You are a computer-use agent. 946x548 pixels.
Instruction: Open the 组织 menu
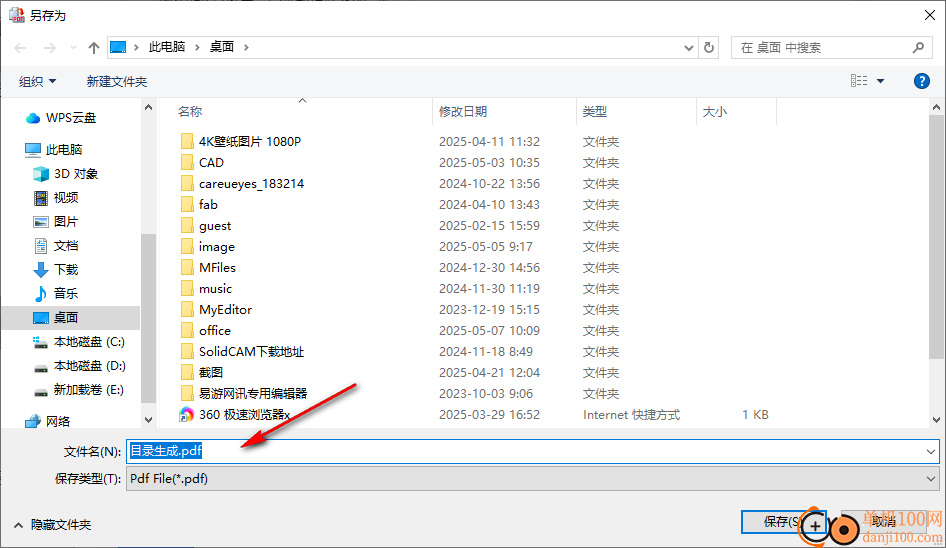37,81
